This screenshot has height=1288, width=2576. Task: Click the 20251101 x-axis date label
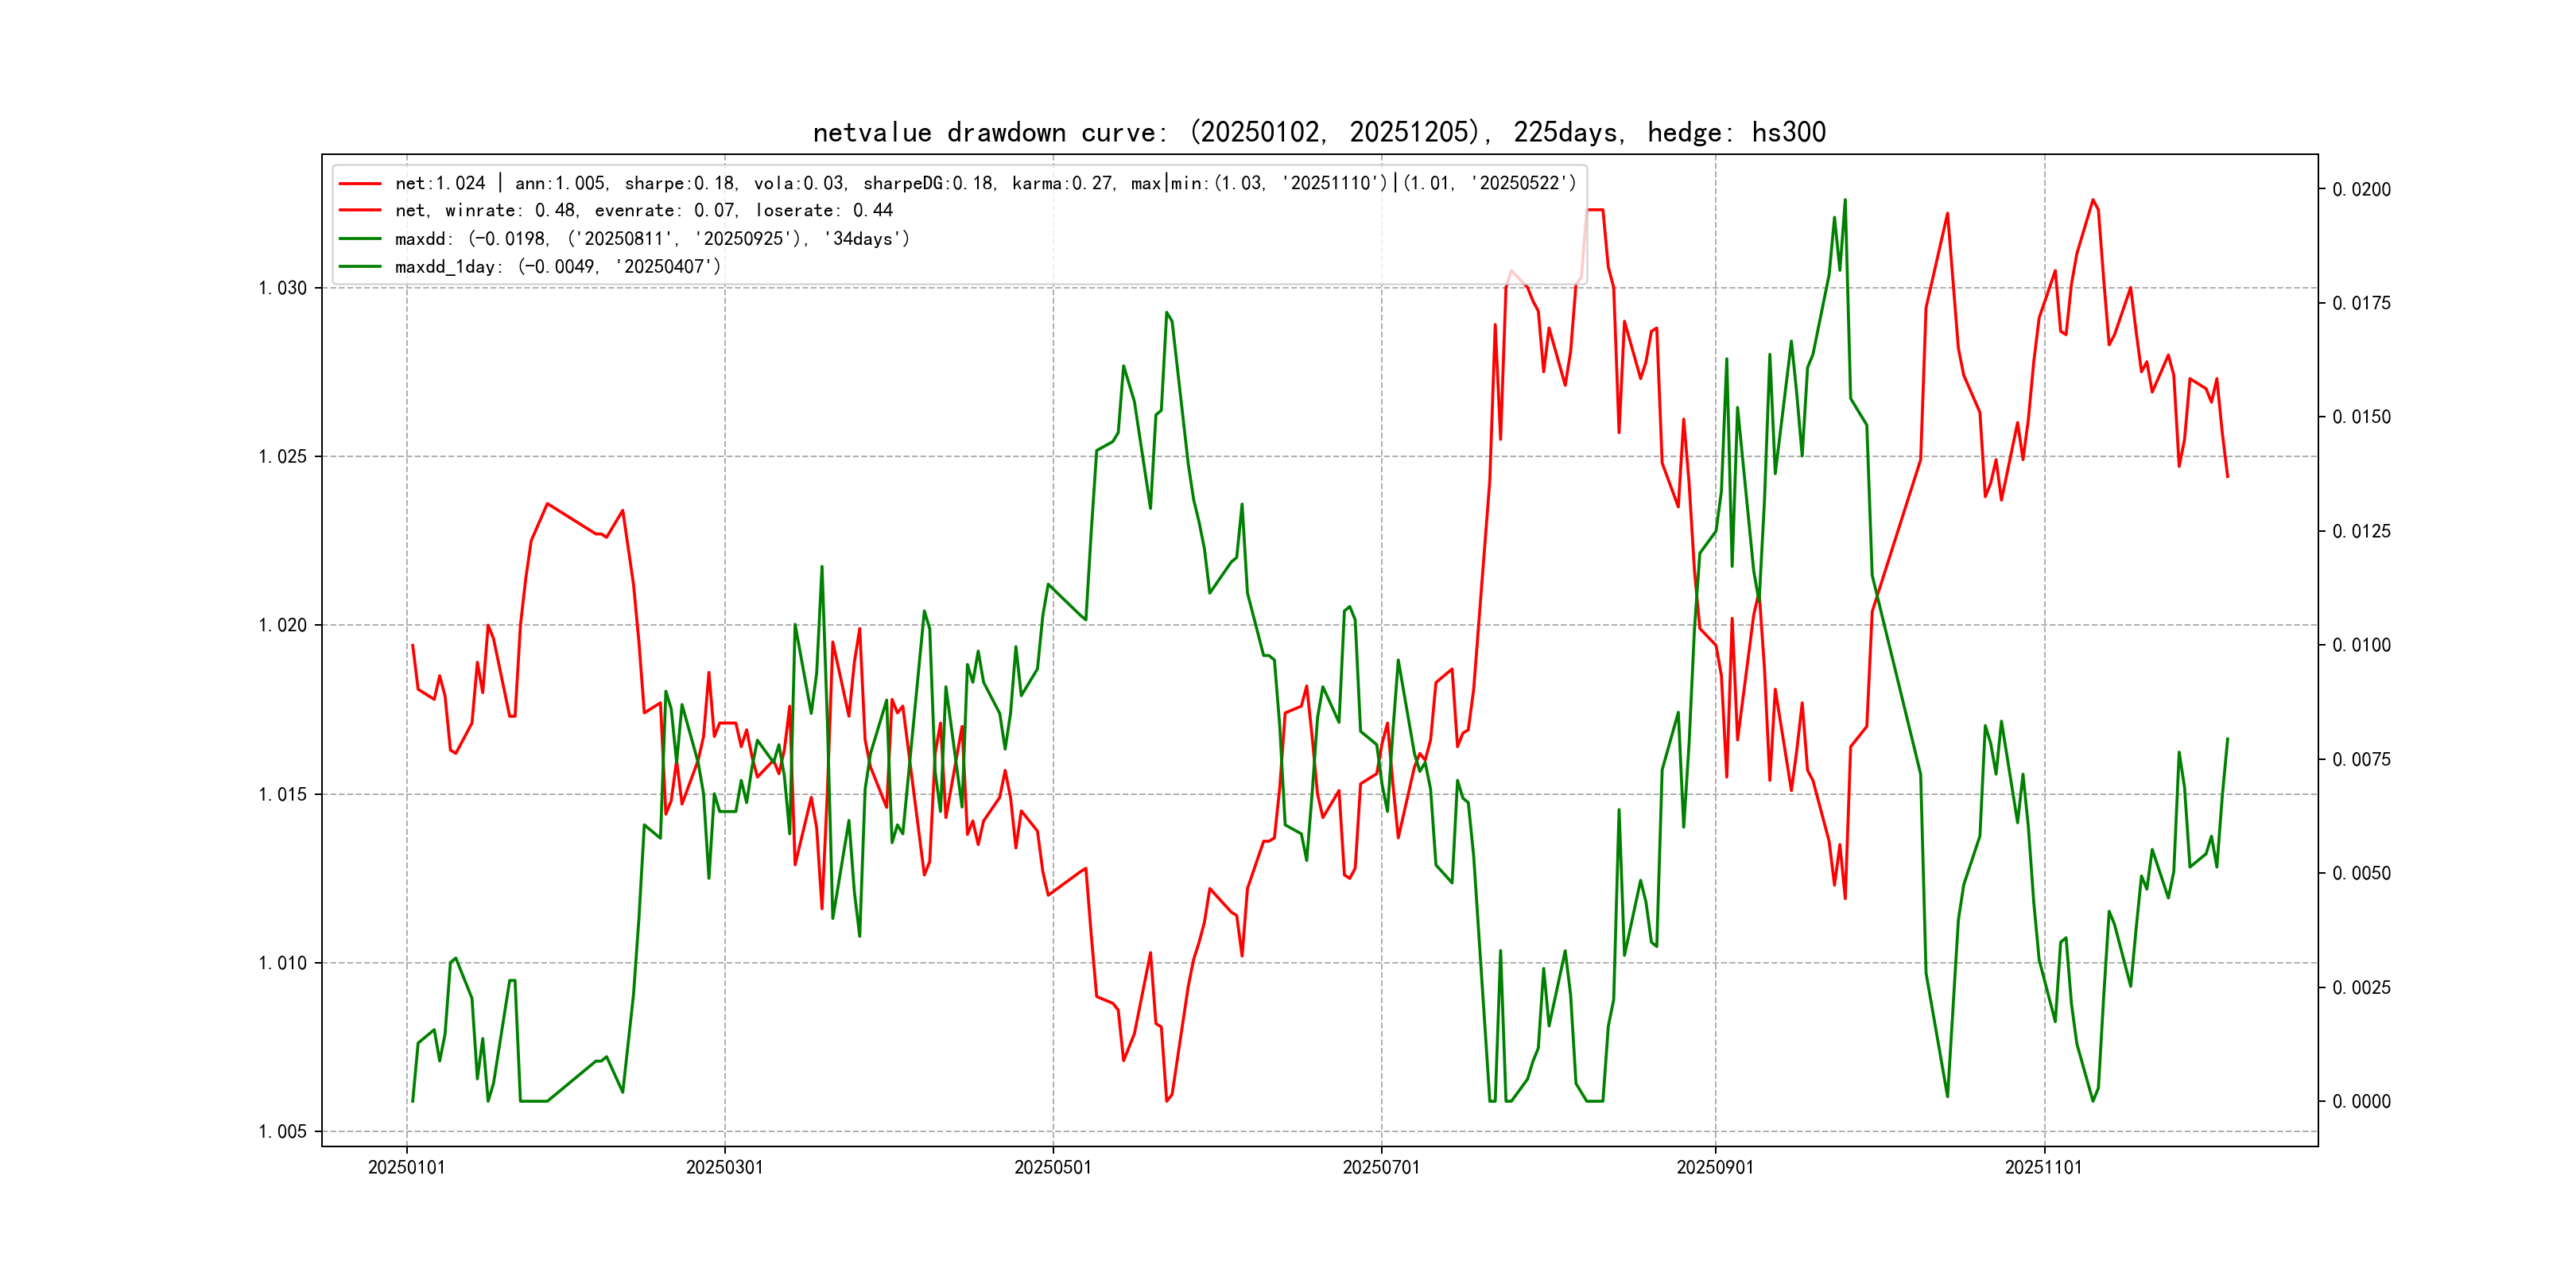[2043, 1167]
